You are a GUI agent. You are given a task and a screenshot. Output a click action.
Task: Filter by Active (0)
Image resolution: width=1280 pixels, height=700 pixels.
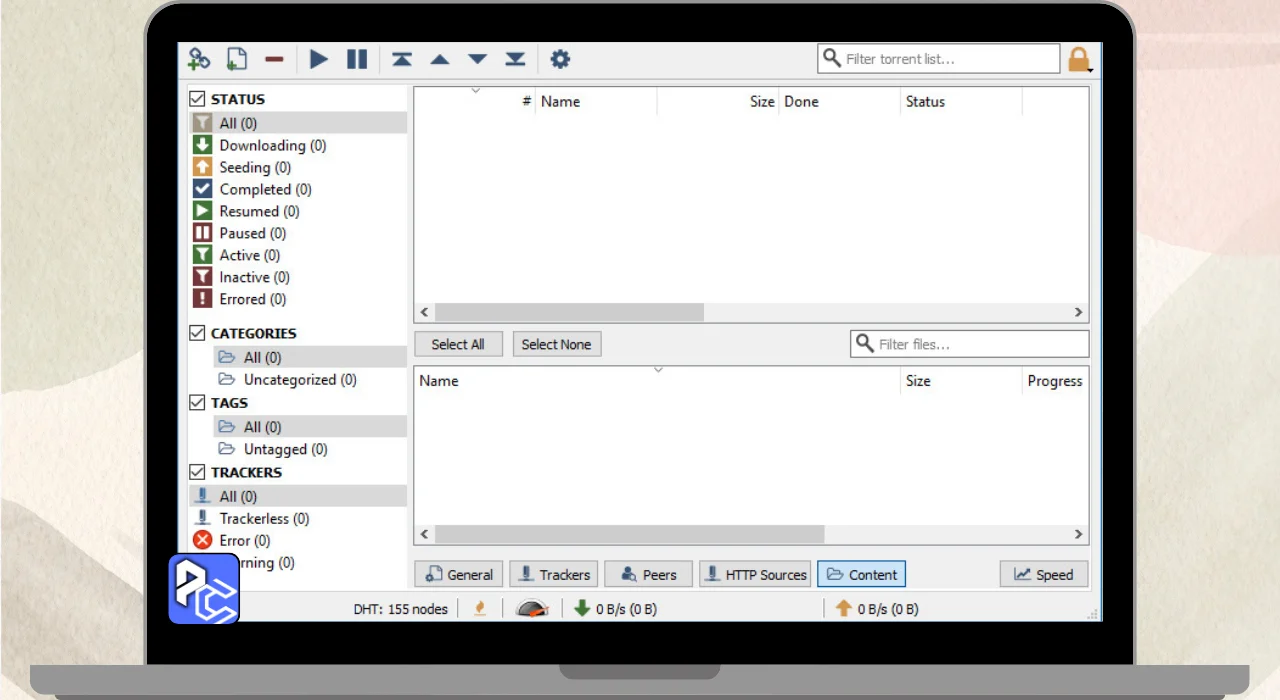298,255
